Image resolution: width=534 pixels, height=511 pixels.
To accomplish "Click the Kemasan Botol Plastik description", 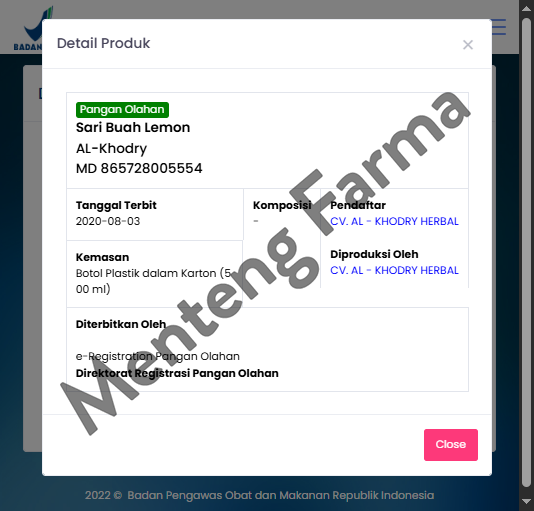I will click(154, 281).
